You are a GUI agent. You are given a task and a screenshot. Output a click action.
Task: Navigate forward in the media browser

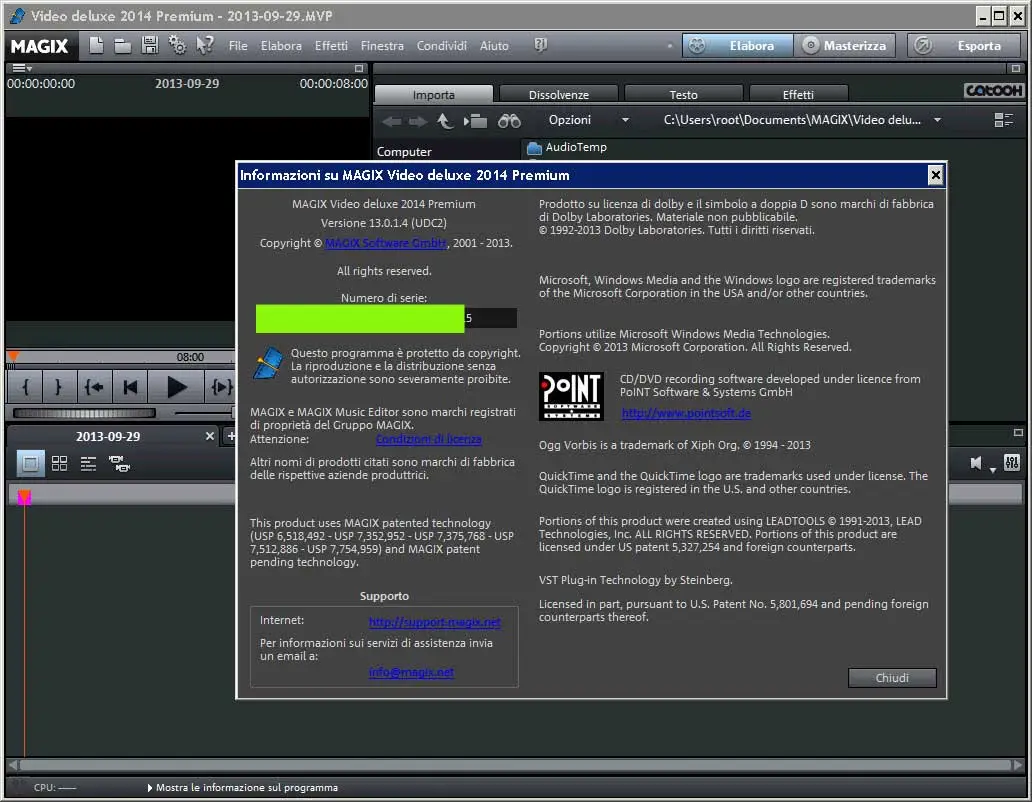(417, 121)
